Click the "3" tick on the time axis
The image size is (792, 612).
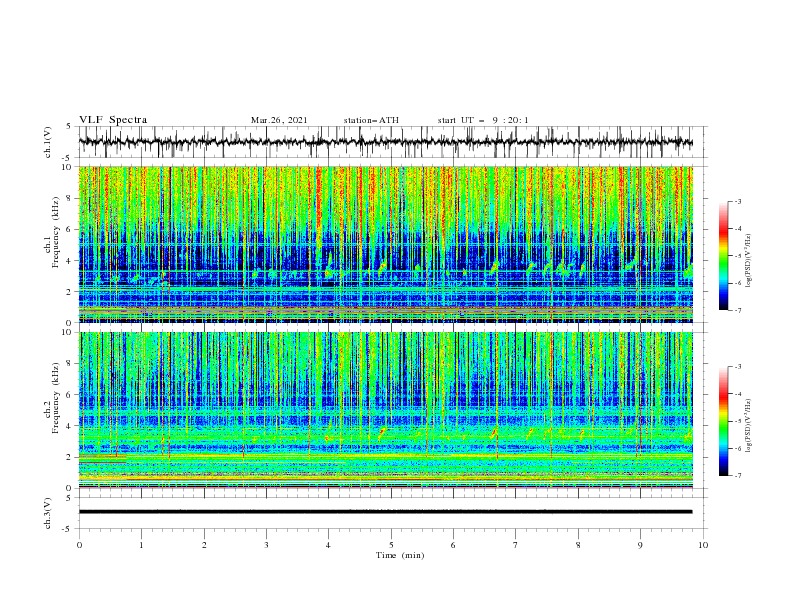click(x=266, y=545)
